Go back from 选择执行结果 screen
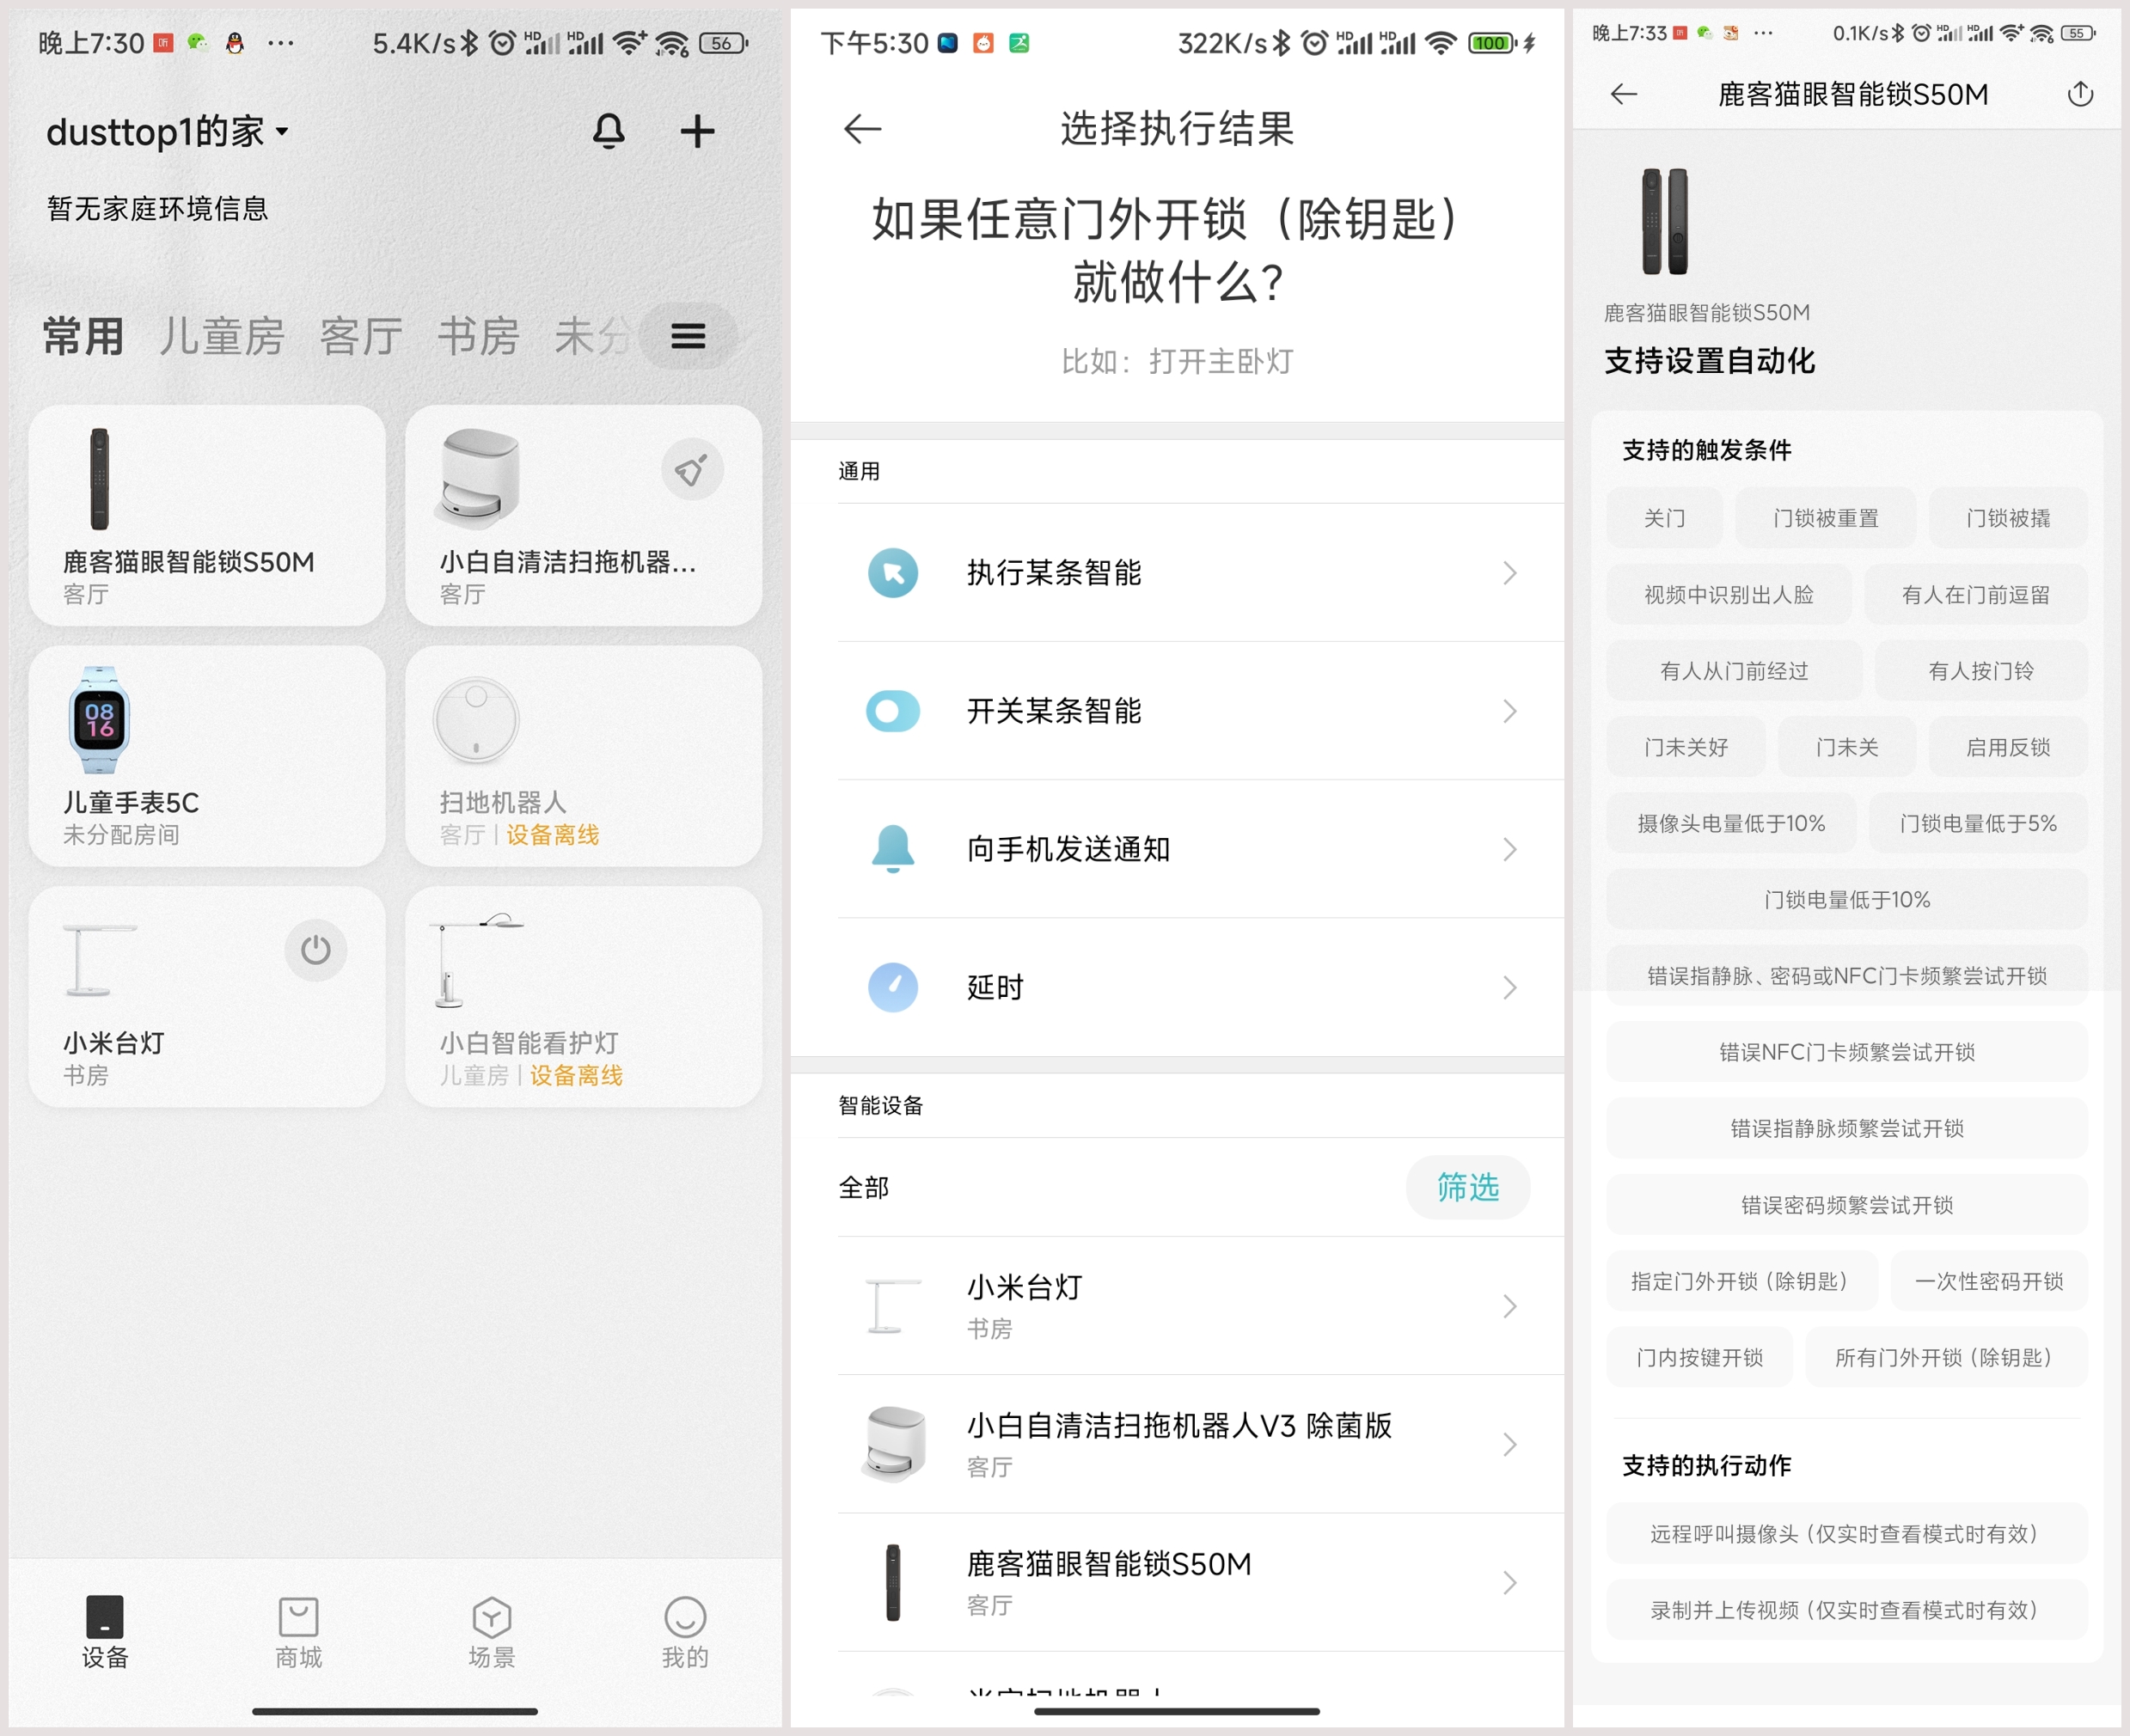 pos(862,129)
